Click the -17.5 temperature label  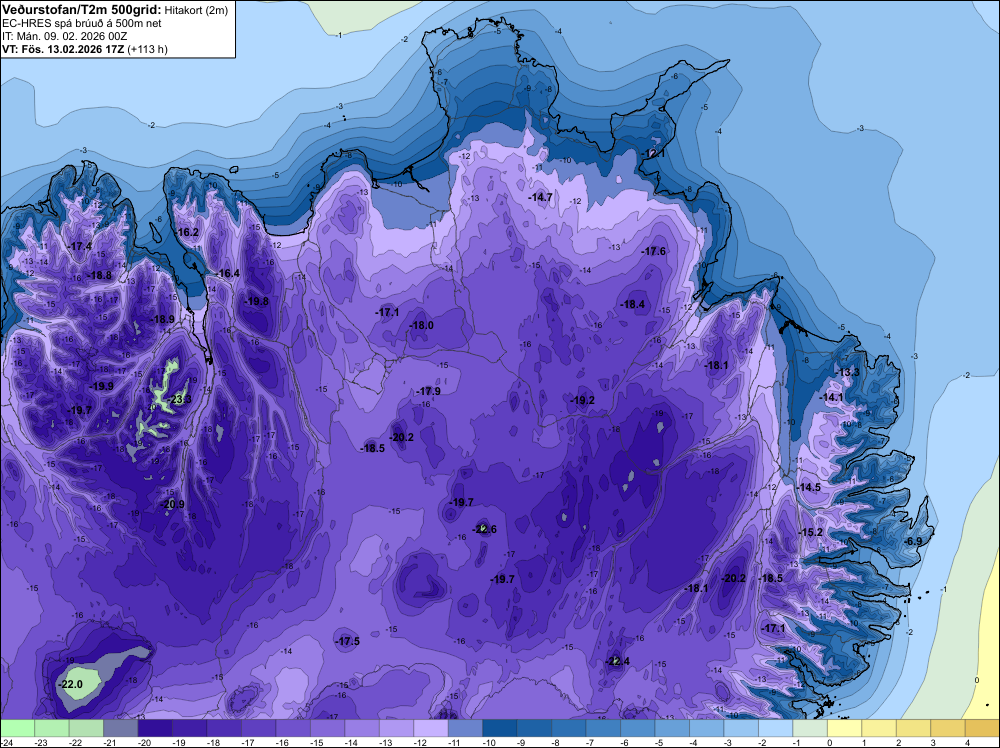(348, 642)
